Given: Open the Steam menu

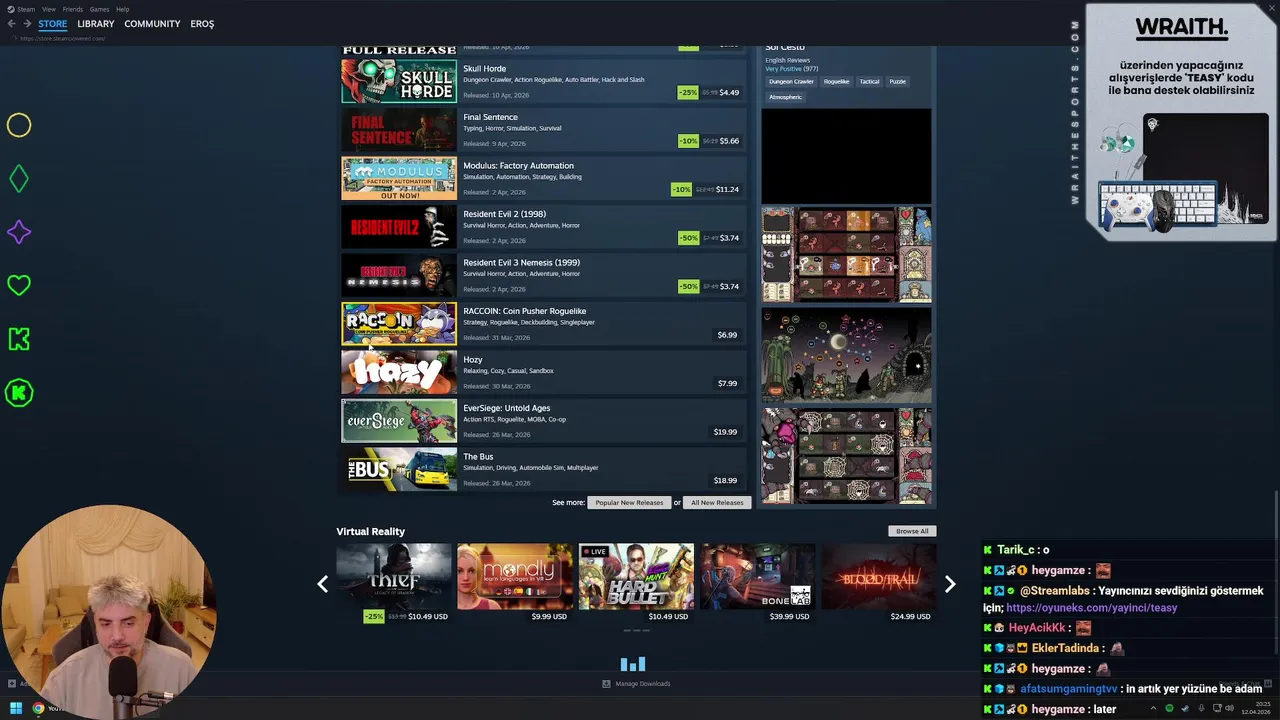Looking at the screenshot, I should pos(24,9).
